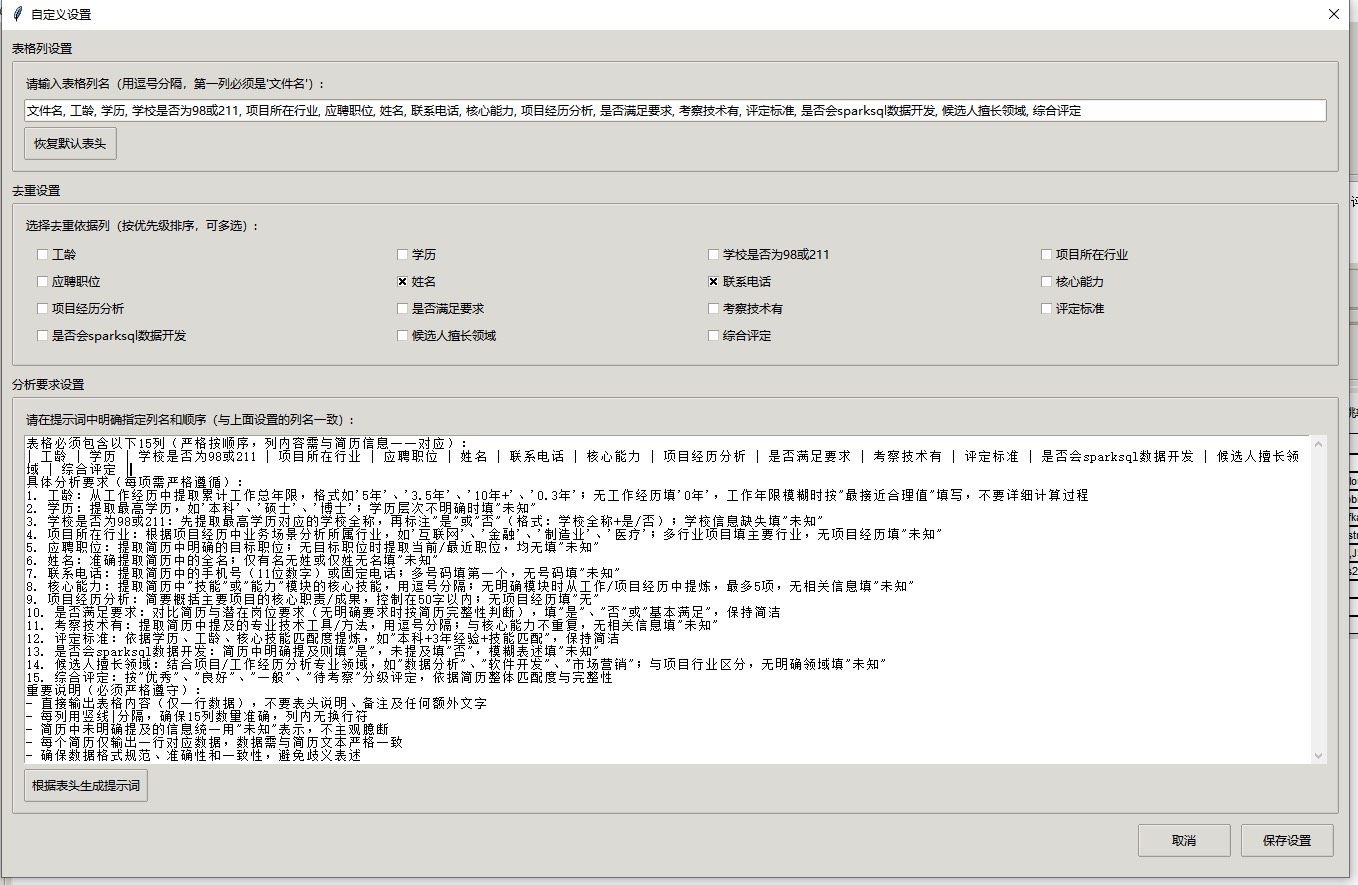Tick the 项目所在行业 checkbox

[1047, 255]
